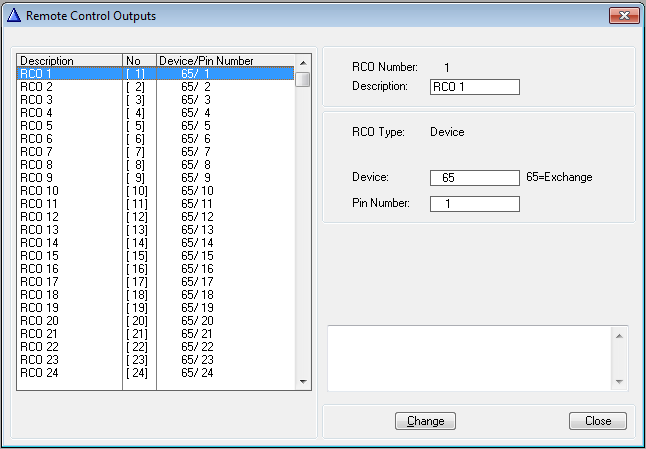This screenshot has width=646, height=449.
Task: Click the Device number field
Action: pos(475,178)
